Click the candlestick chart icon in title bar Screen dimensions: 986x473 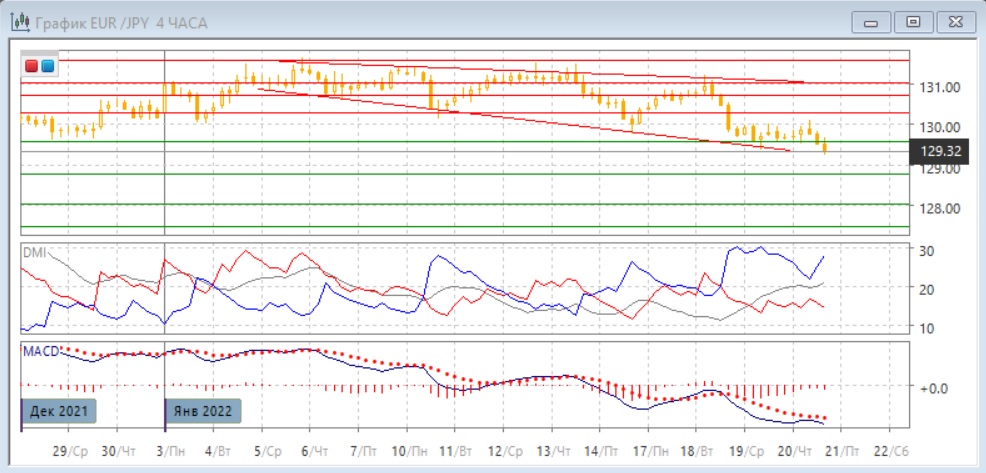tap(19, 22)
